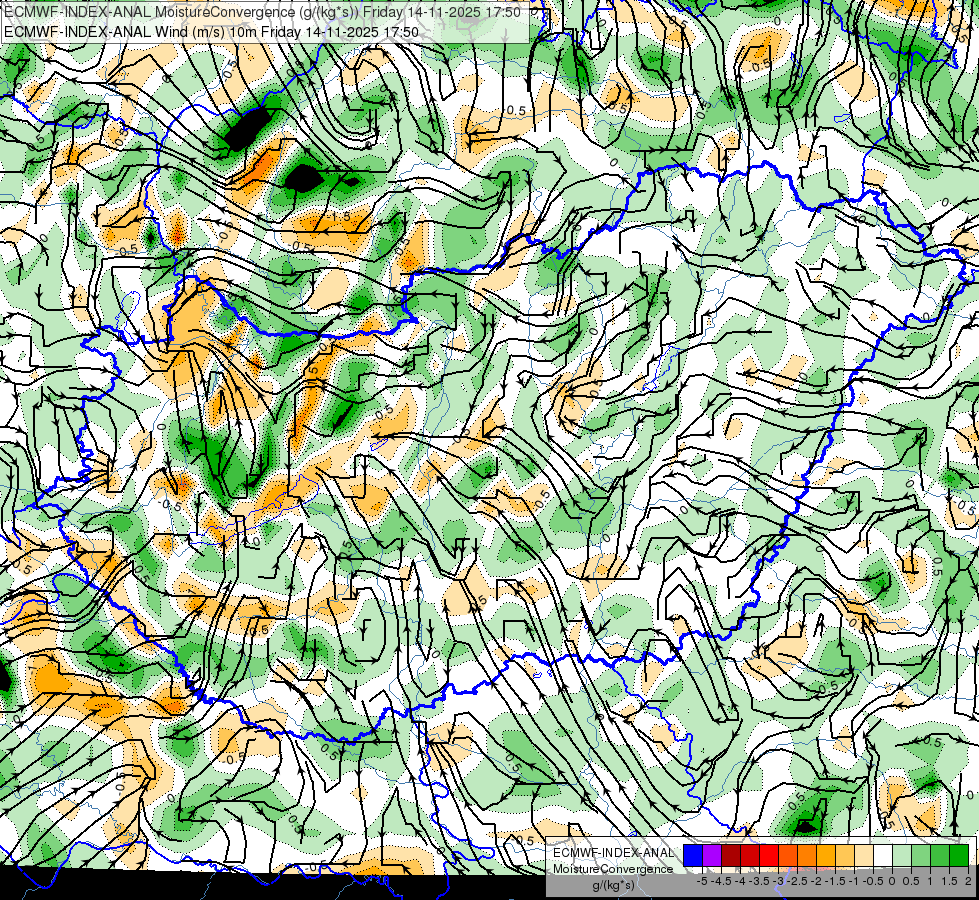Select the ECMWF-INDEX-ANAL label in the legend
Image resolution: width=979 pixels, height=900 pixels.
click(x=613, y=853)
